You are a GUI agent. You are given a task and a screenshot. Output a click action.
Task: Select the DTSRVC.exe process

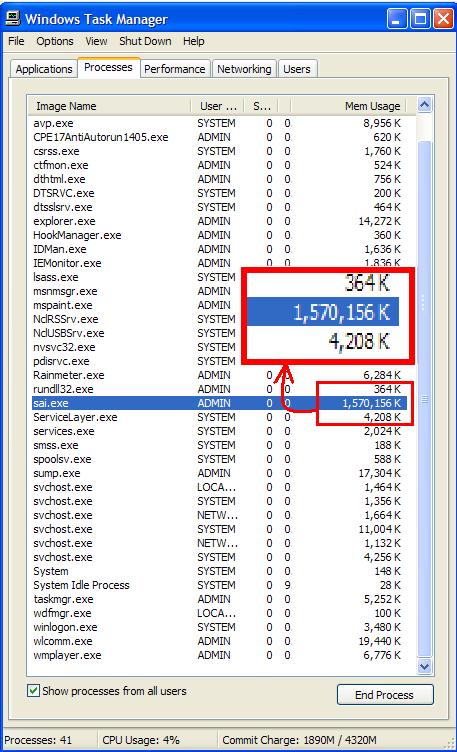pyautogui.click(x=220, y=193)
